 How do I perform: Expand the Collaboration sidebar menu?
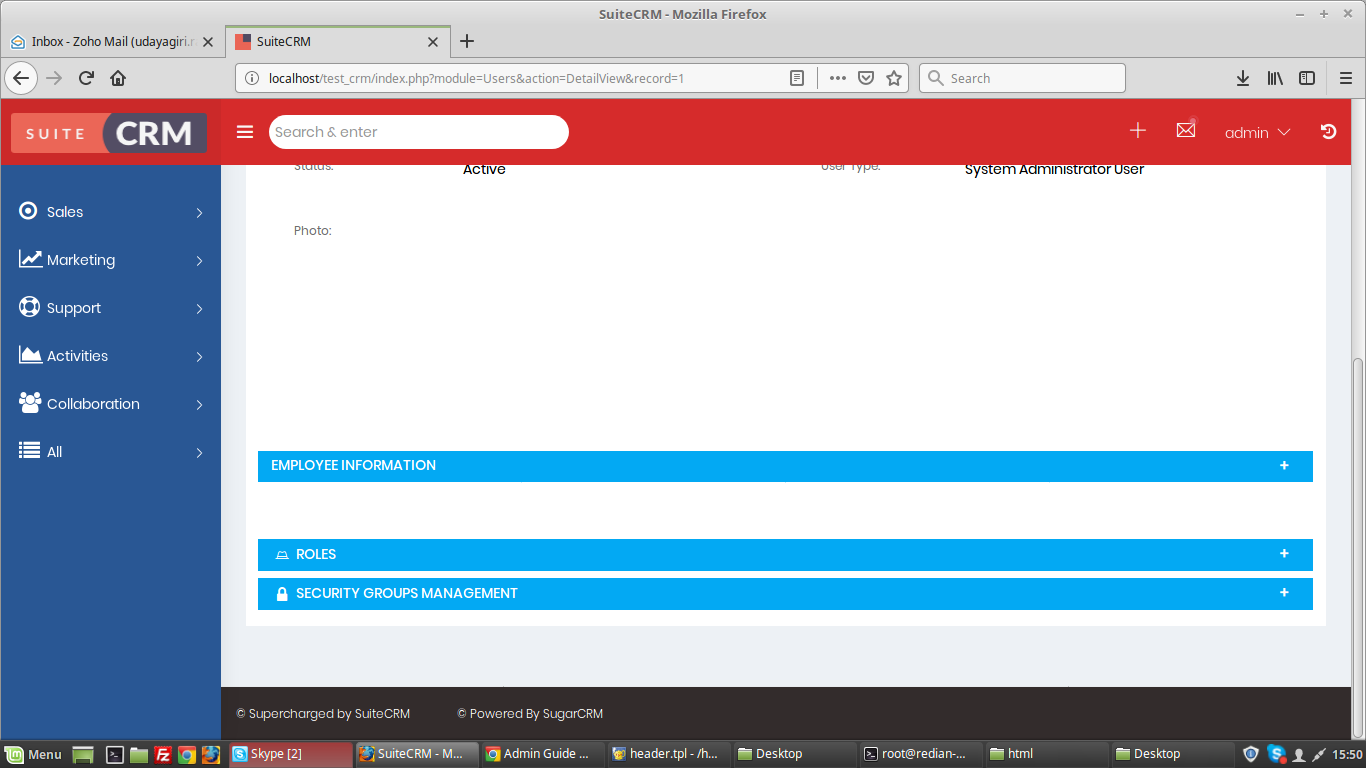point(110,404)
